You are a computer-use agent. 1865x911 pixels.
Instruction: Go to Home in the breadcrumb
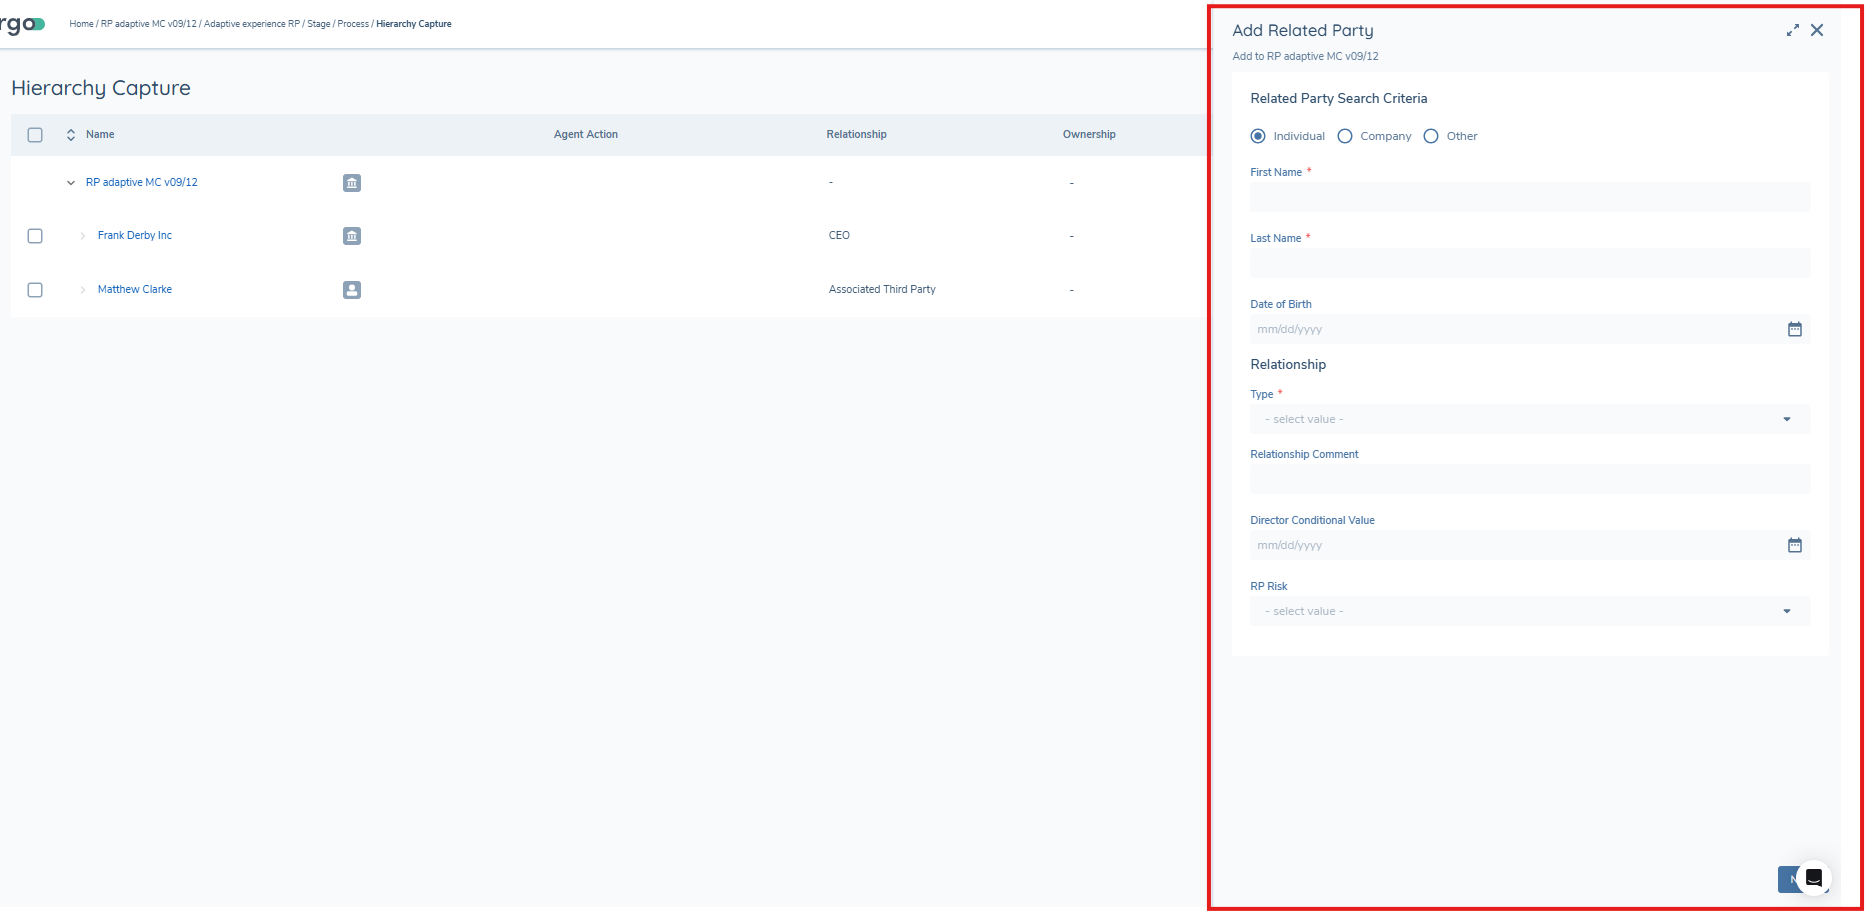[x=81, y=24]
